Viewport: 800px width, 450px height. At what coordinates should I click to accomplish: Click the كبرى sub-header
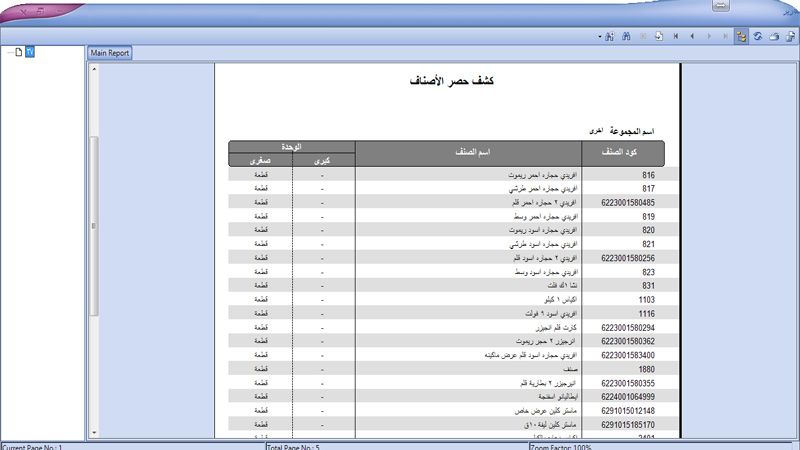(x=322, y=161)
